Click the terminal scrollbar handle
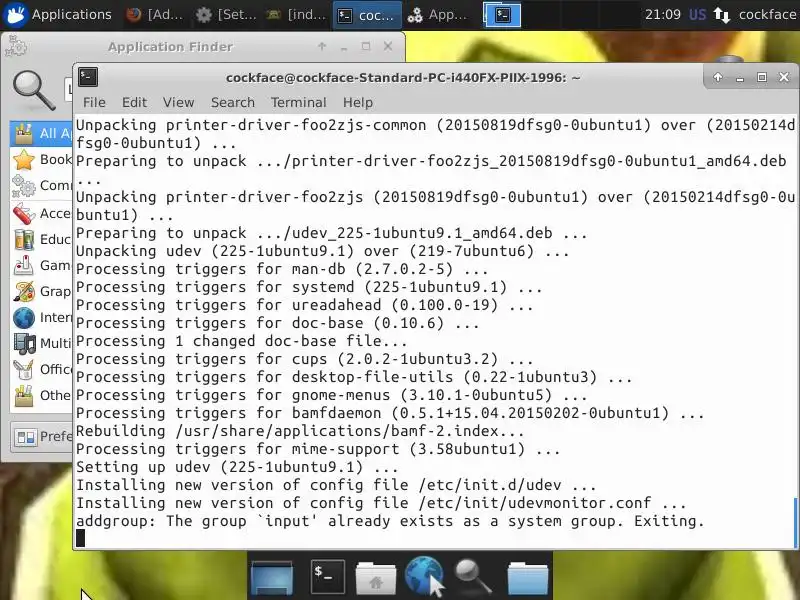Screen dimensions: 800x600 click(x=796, y=523)
